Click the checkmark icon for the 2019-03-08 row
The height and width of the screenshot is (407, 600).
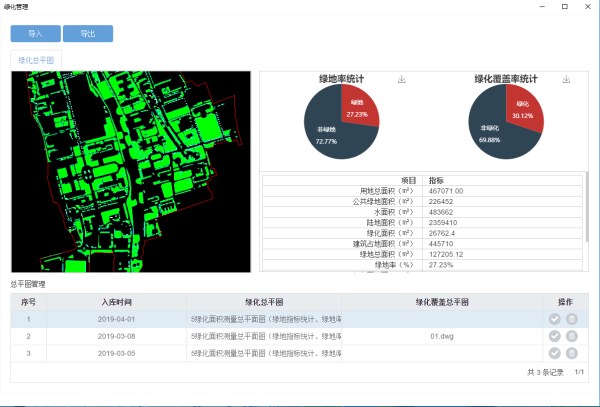coord(555,336)
